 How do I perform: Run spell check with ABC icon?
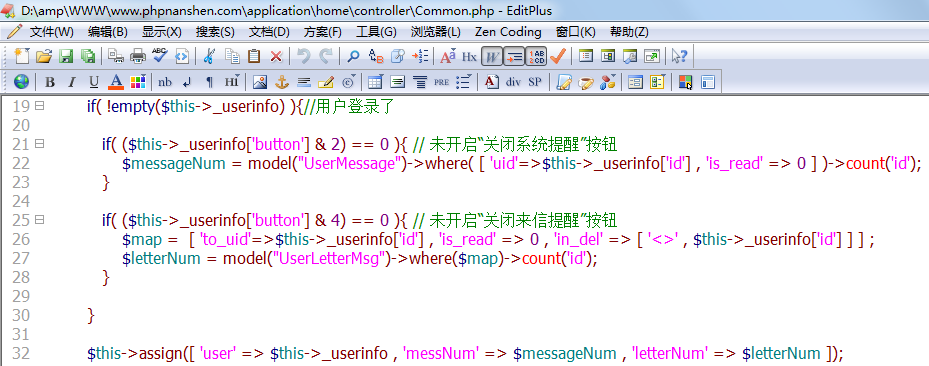(x=159, y=56)
